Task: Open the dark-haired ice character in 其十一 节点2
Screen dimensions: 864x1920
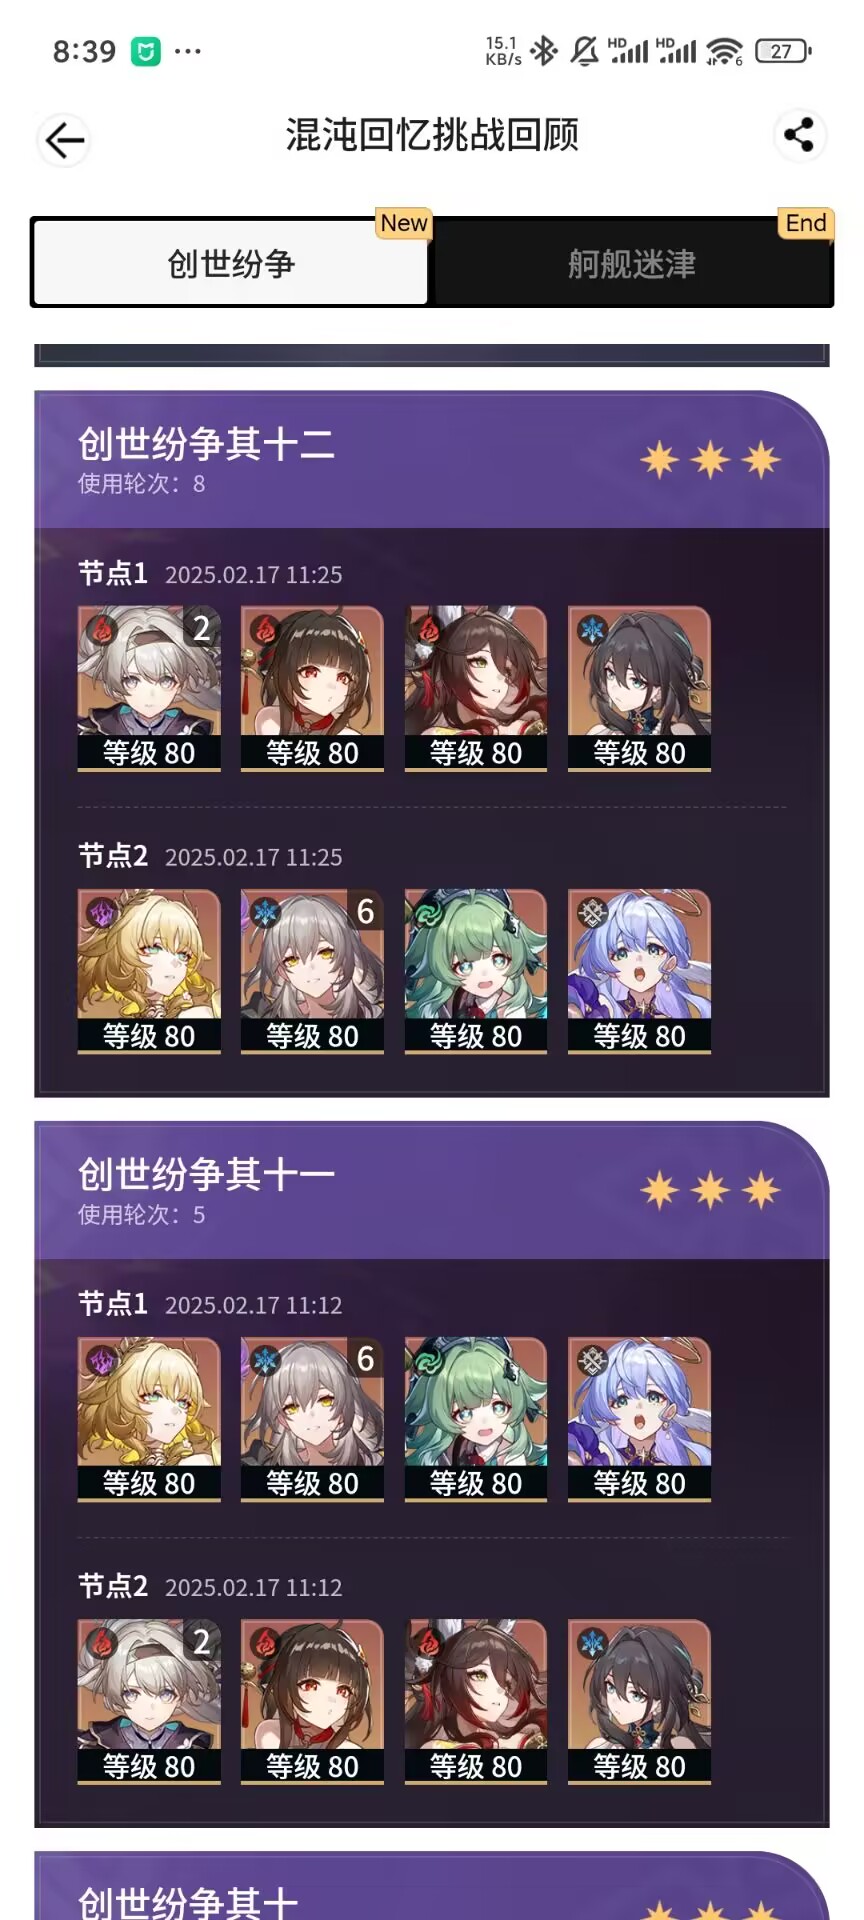Action: point(639,1702)
